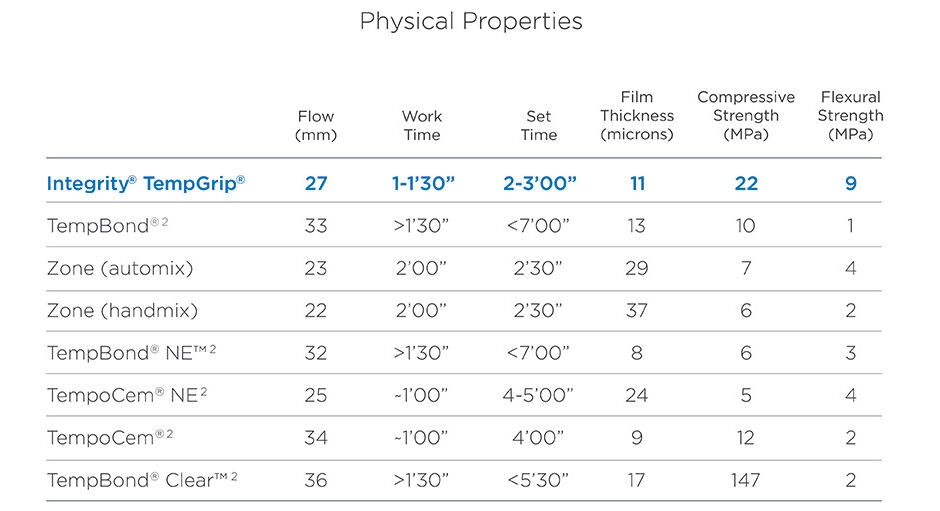The width and height of the screenshot is (940, 511).
Task: Click the Work Time column header
Action: (421, 126)
